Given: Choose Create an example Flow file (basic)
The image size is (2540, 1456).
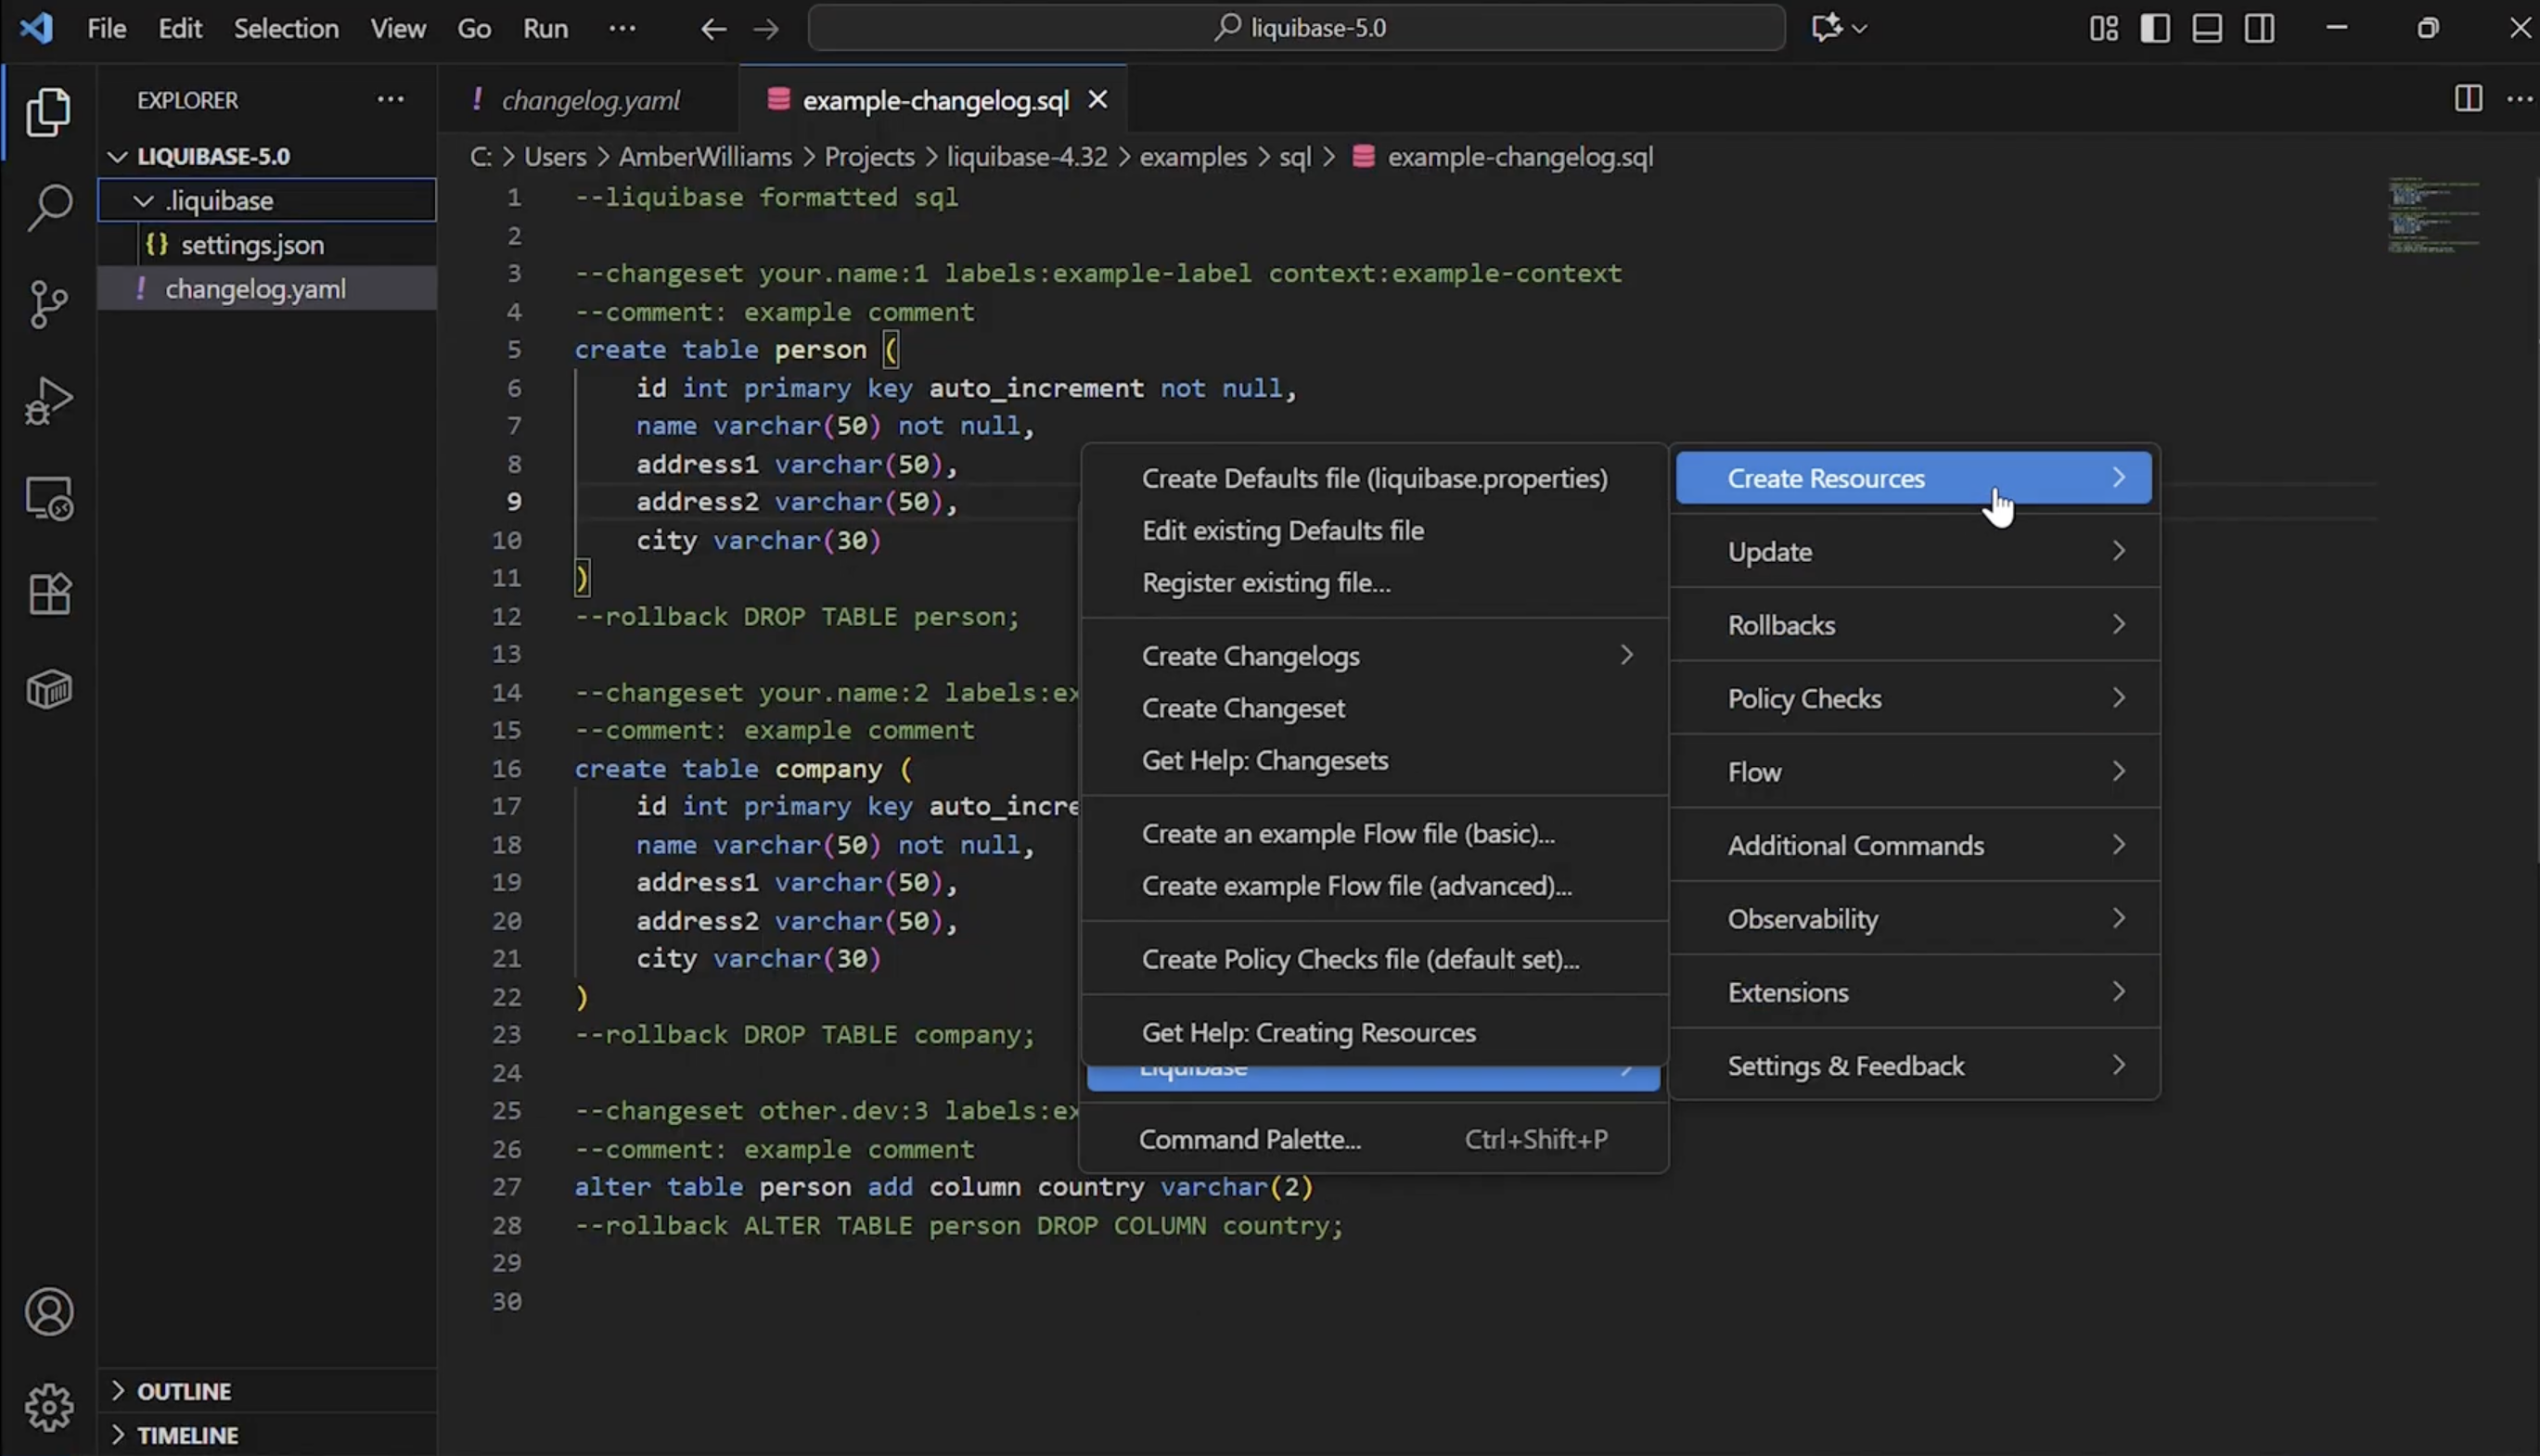Looking at the screenshot, I should (x=1374, y=833).
